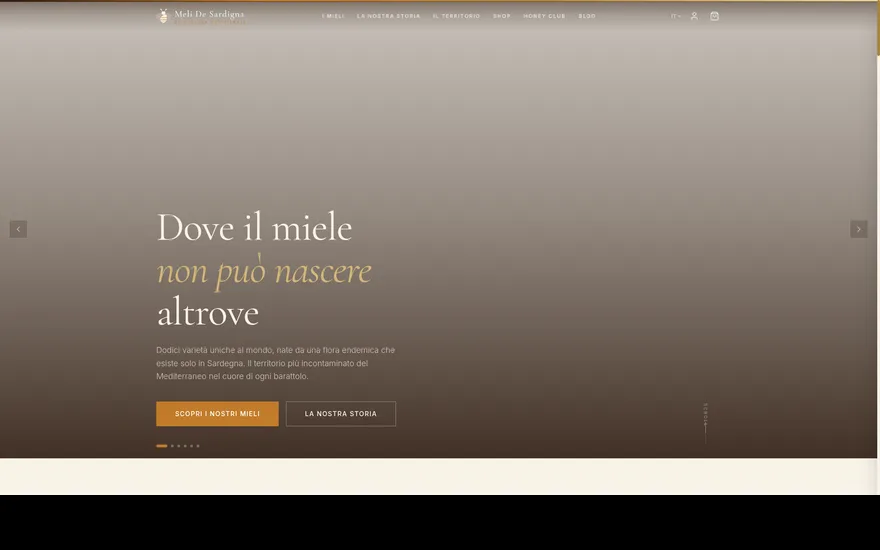This screenshot has height=550, width=880.
Task: Open Il Territorio menu item
Action: click(x=456, y=16)
